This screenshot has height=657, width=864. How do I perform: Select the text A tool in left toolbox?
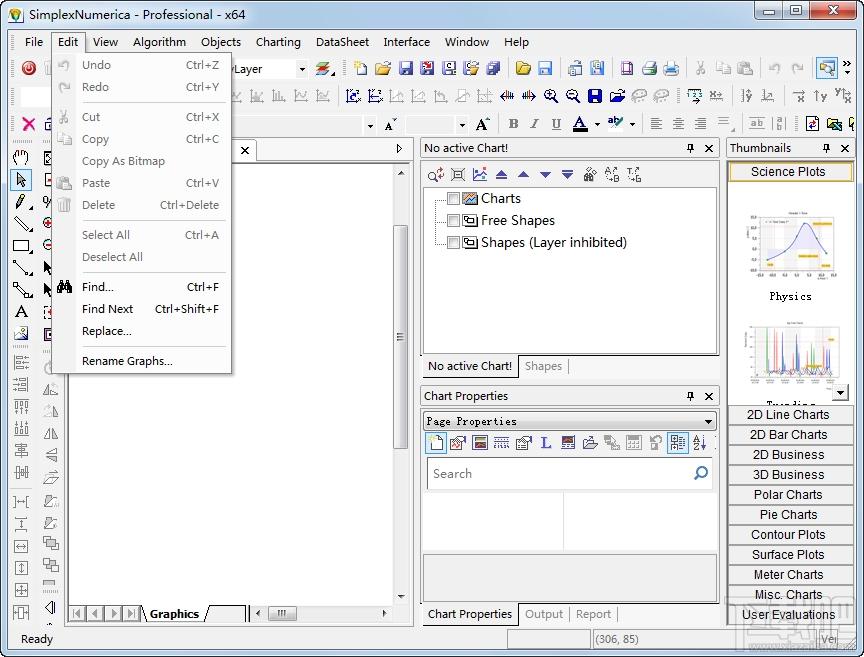[x=21, y=312]
